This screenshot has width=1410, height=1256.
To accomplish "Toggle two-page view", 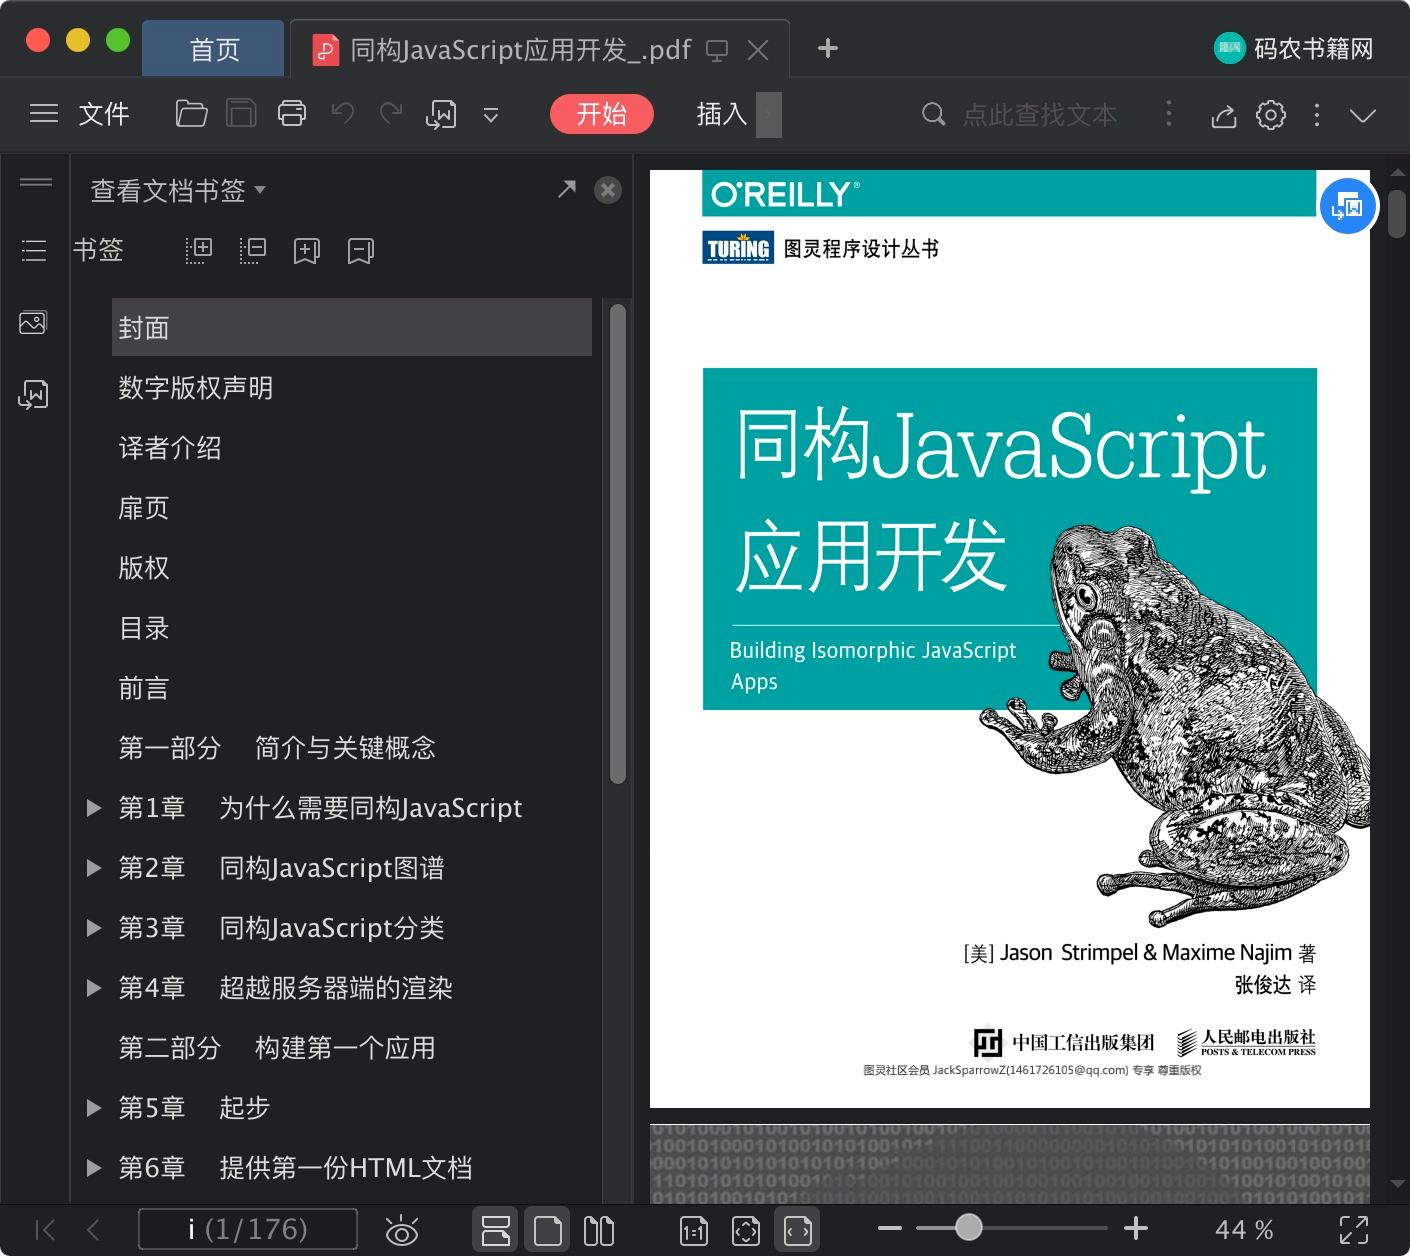I will 598,1230.
